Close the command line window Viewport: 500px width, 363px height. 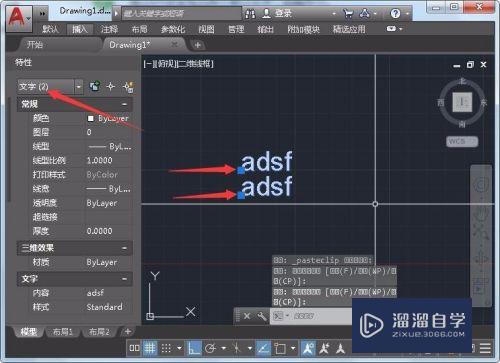[x=247, y=316]
